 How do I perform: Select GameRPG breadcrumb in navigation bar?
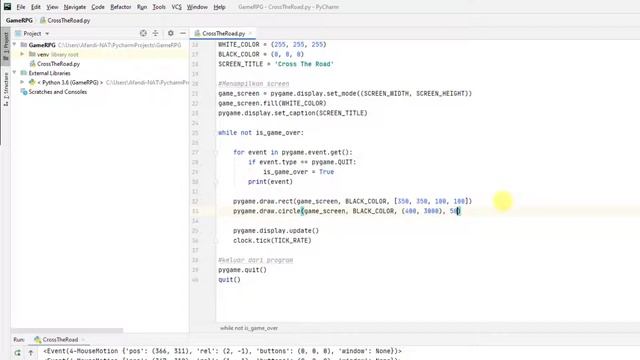click(19, 20)
